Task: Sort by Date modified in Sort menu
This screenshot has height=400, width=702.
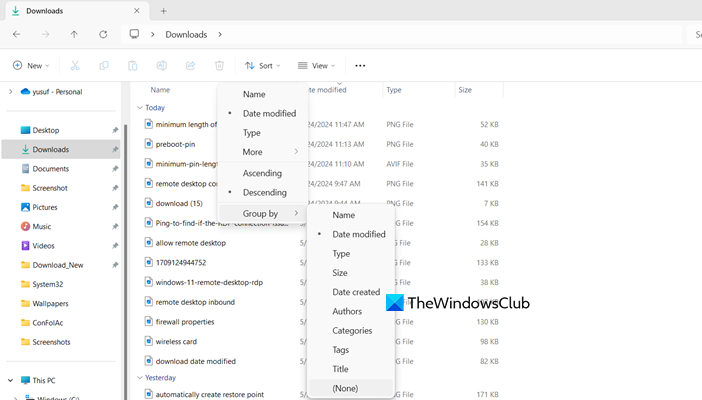Action: [263, 113]
